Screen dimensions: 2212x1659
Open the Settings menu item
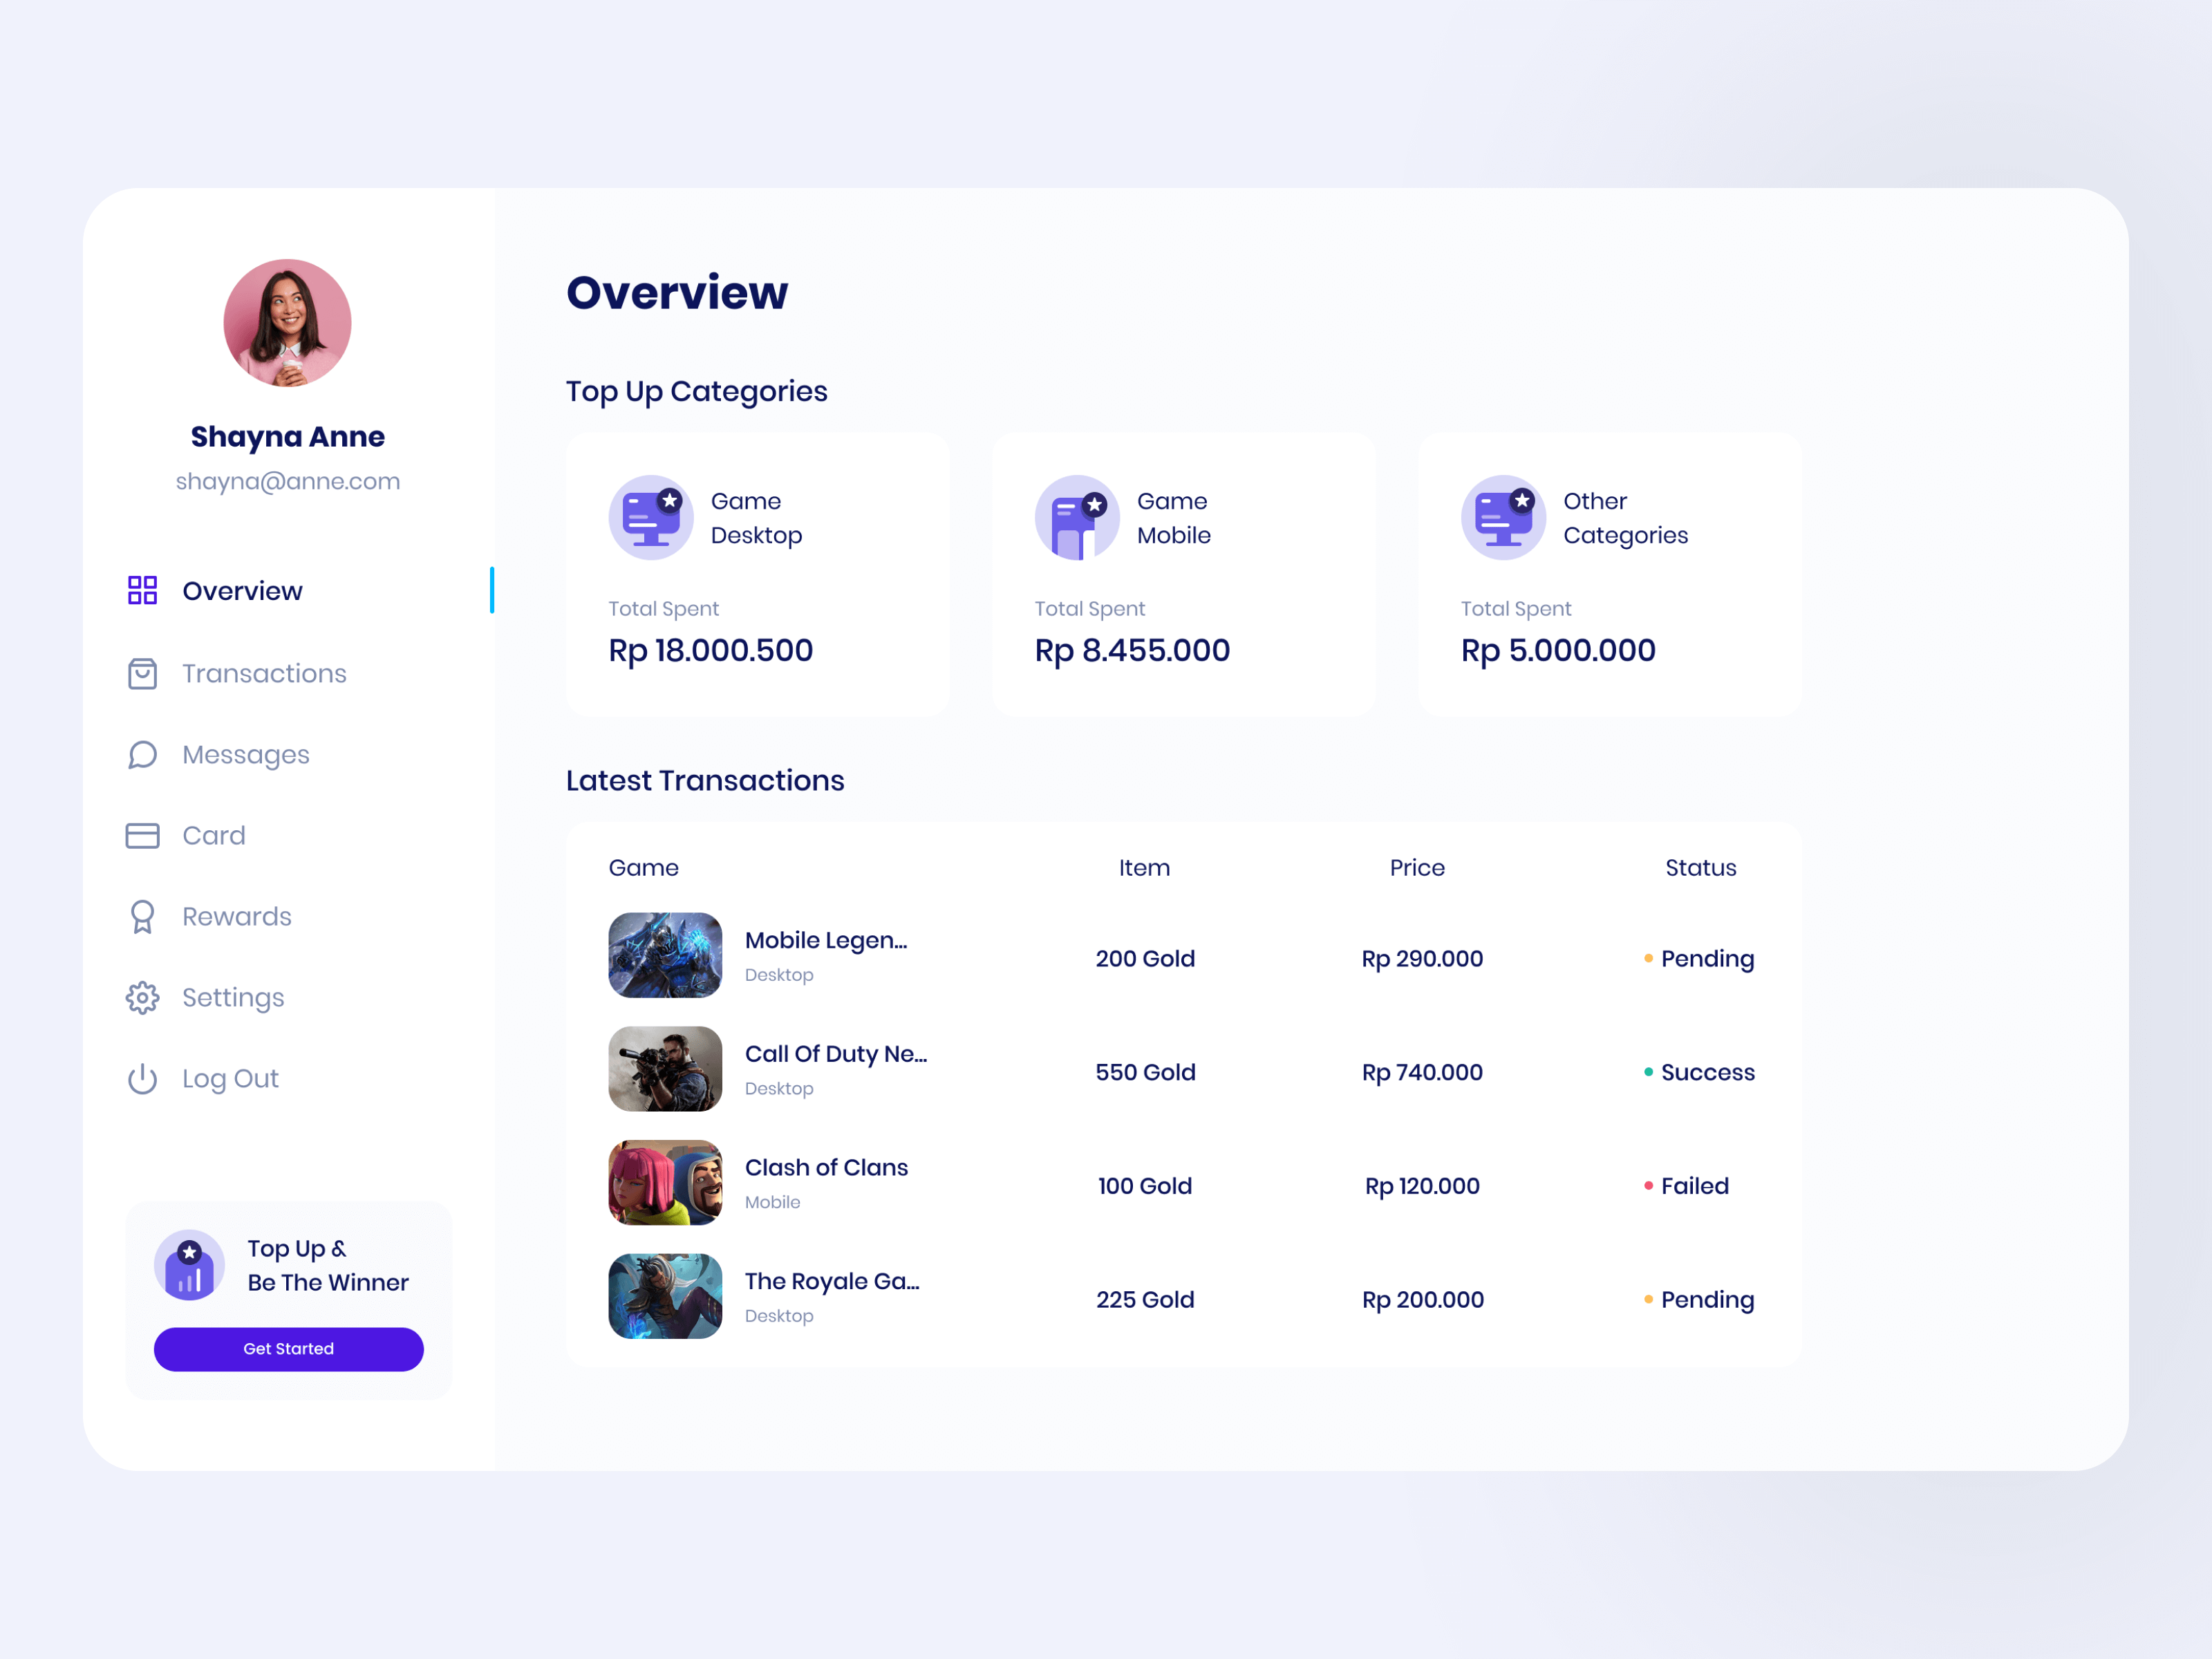pos(233,998)
